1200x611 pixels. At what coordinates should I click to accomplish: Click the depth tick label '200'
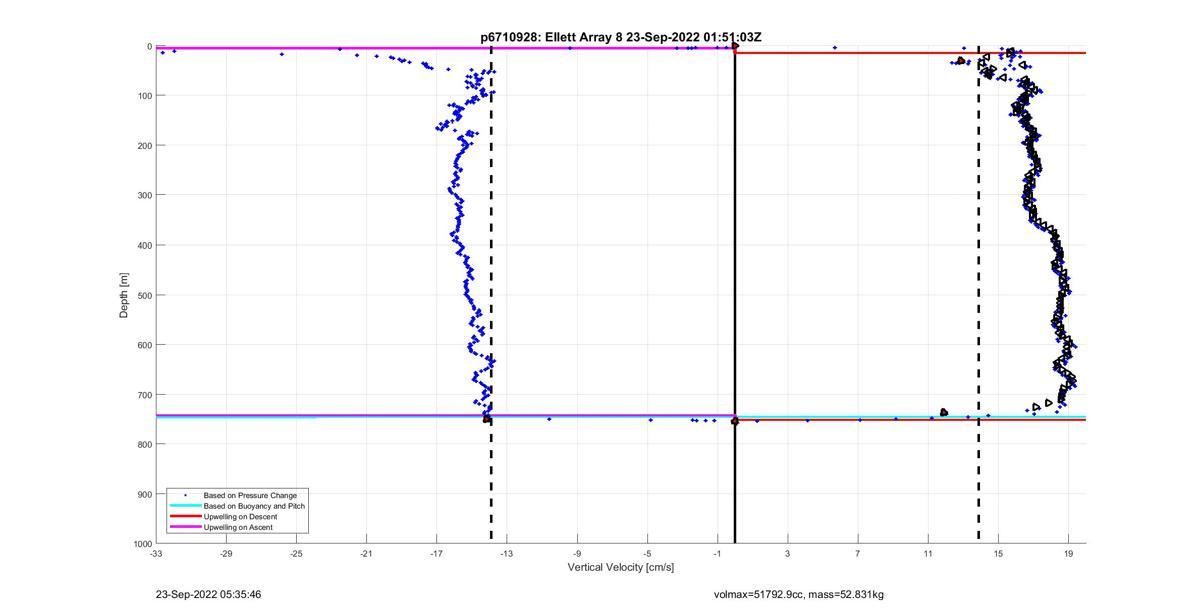[x=143, y=146]
